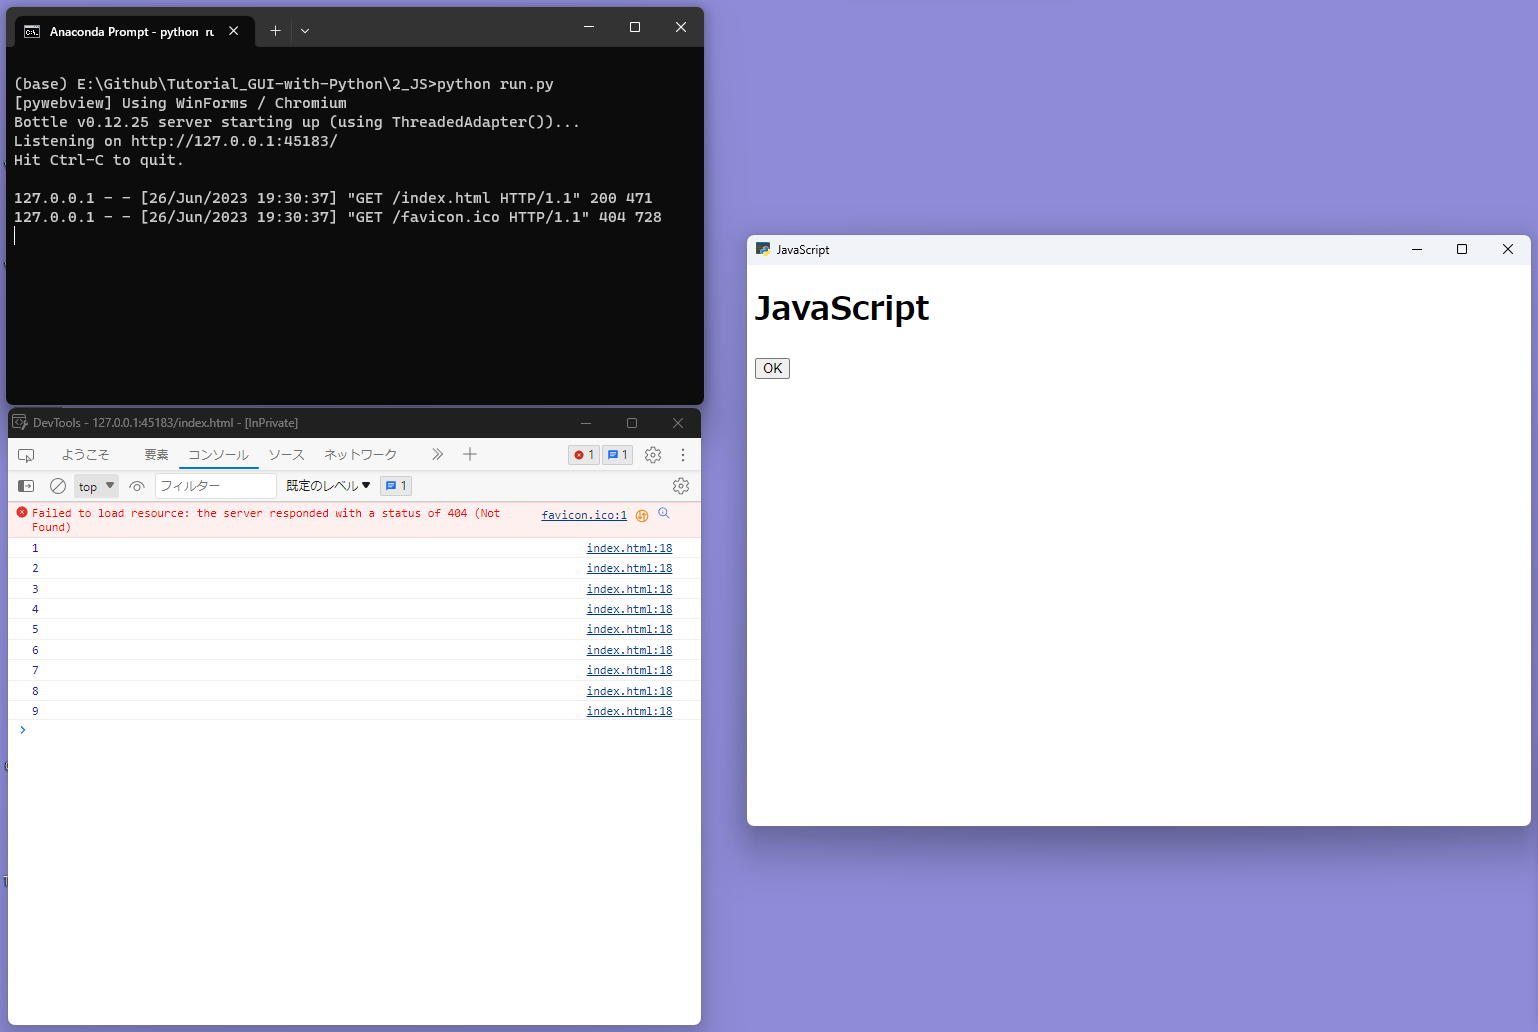
Task: Expand the top JavaScript context dropdown
Action: (x=96, y=486)
